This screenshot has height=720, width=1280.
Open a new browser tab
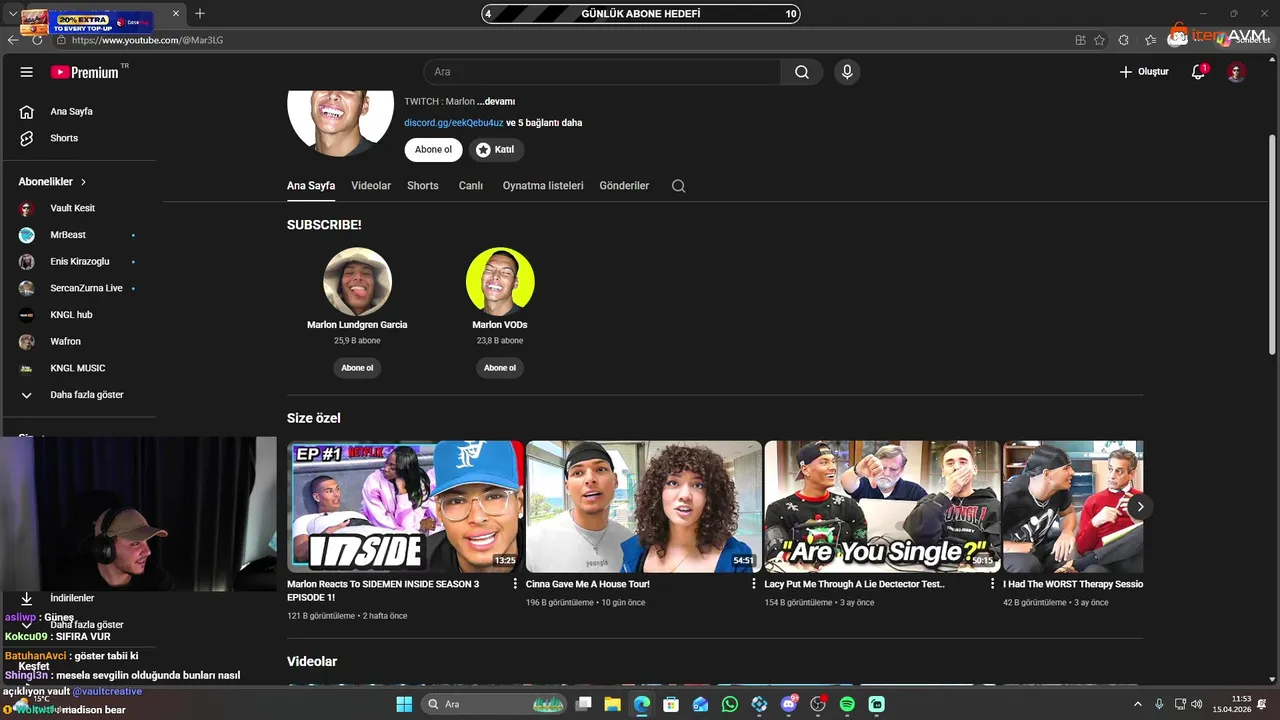click(x=200, y=14)
